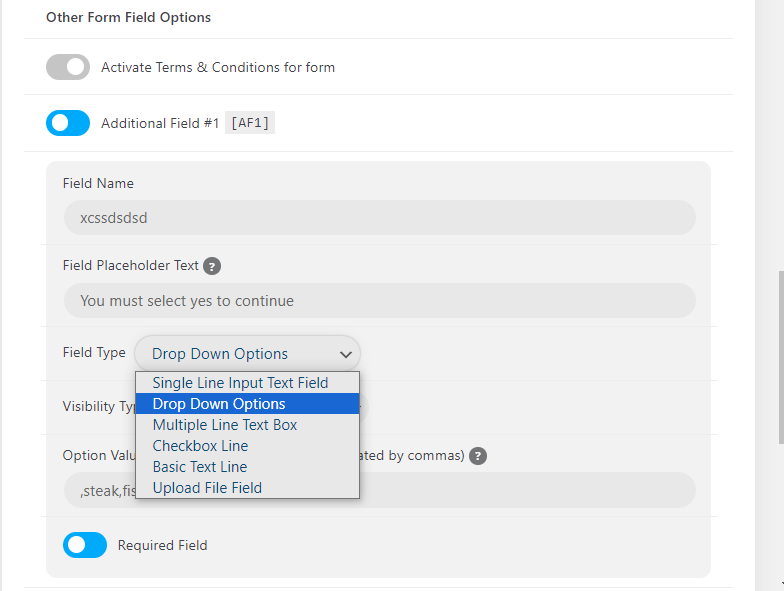
Task: Click help icon beside Field Placeholder Text
Action: pyautogui.click(x=212, y=266)
